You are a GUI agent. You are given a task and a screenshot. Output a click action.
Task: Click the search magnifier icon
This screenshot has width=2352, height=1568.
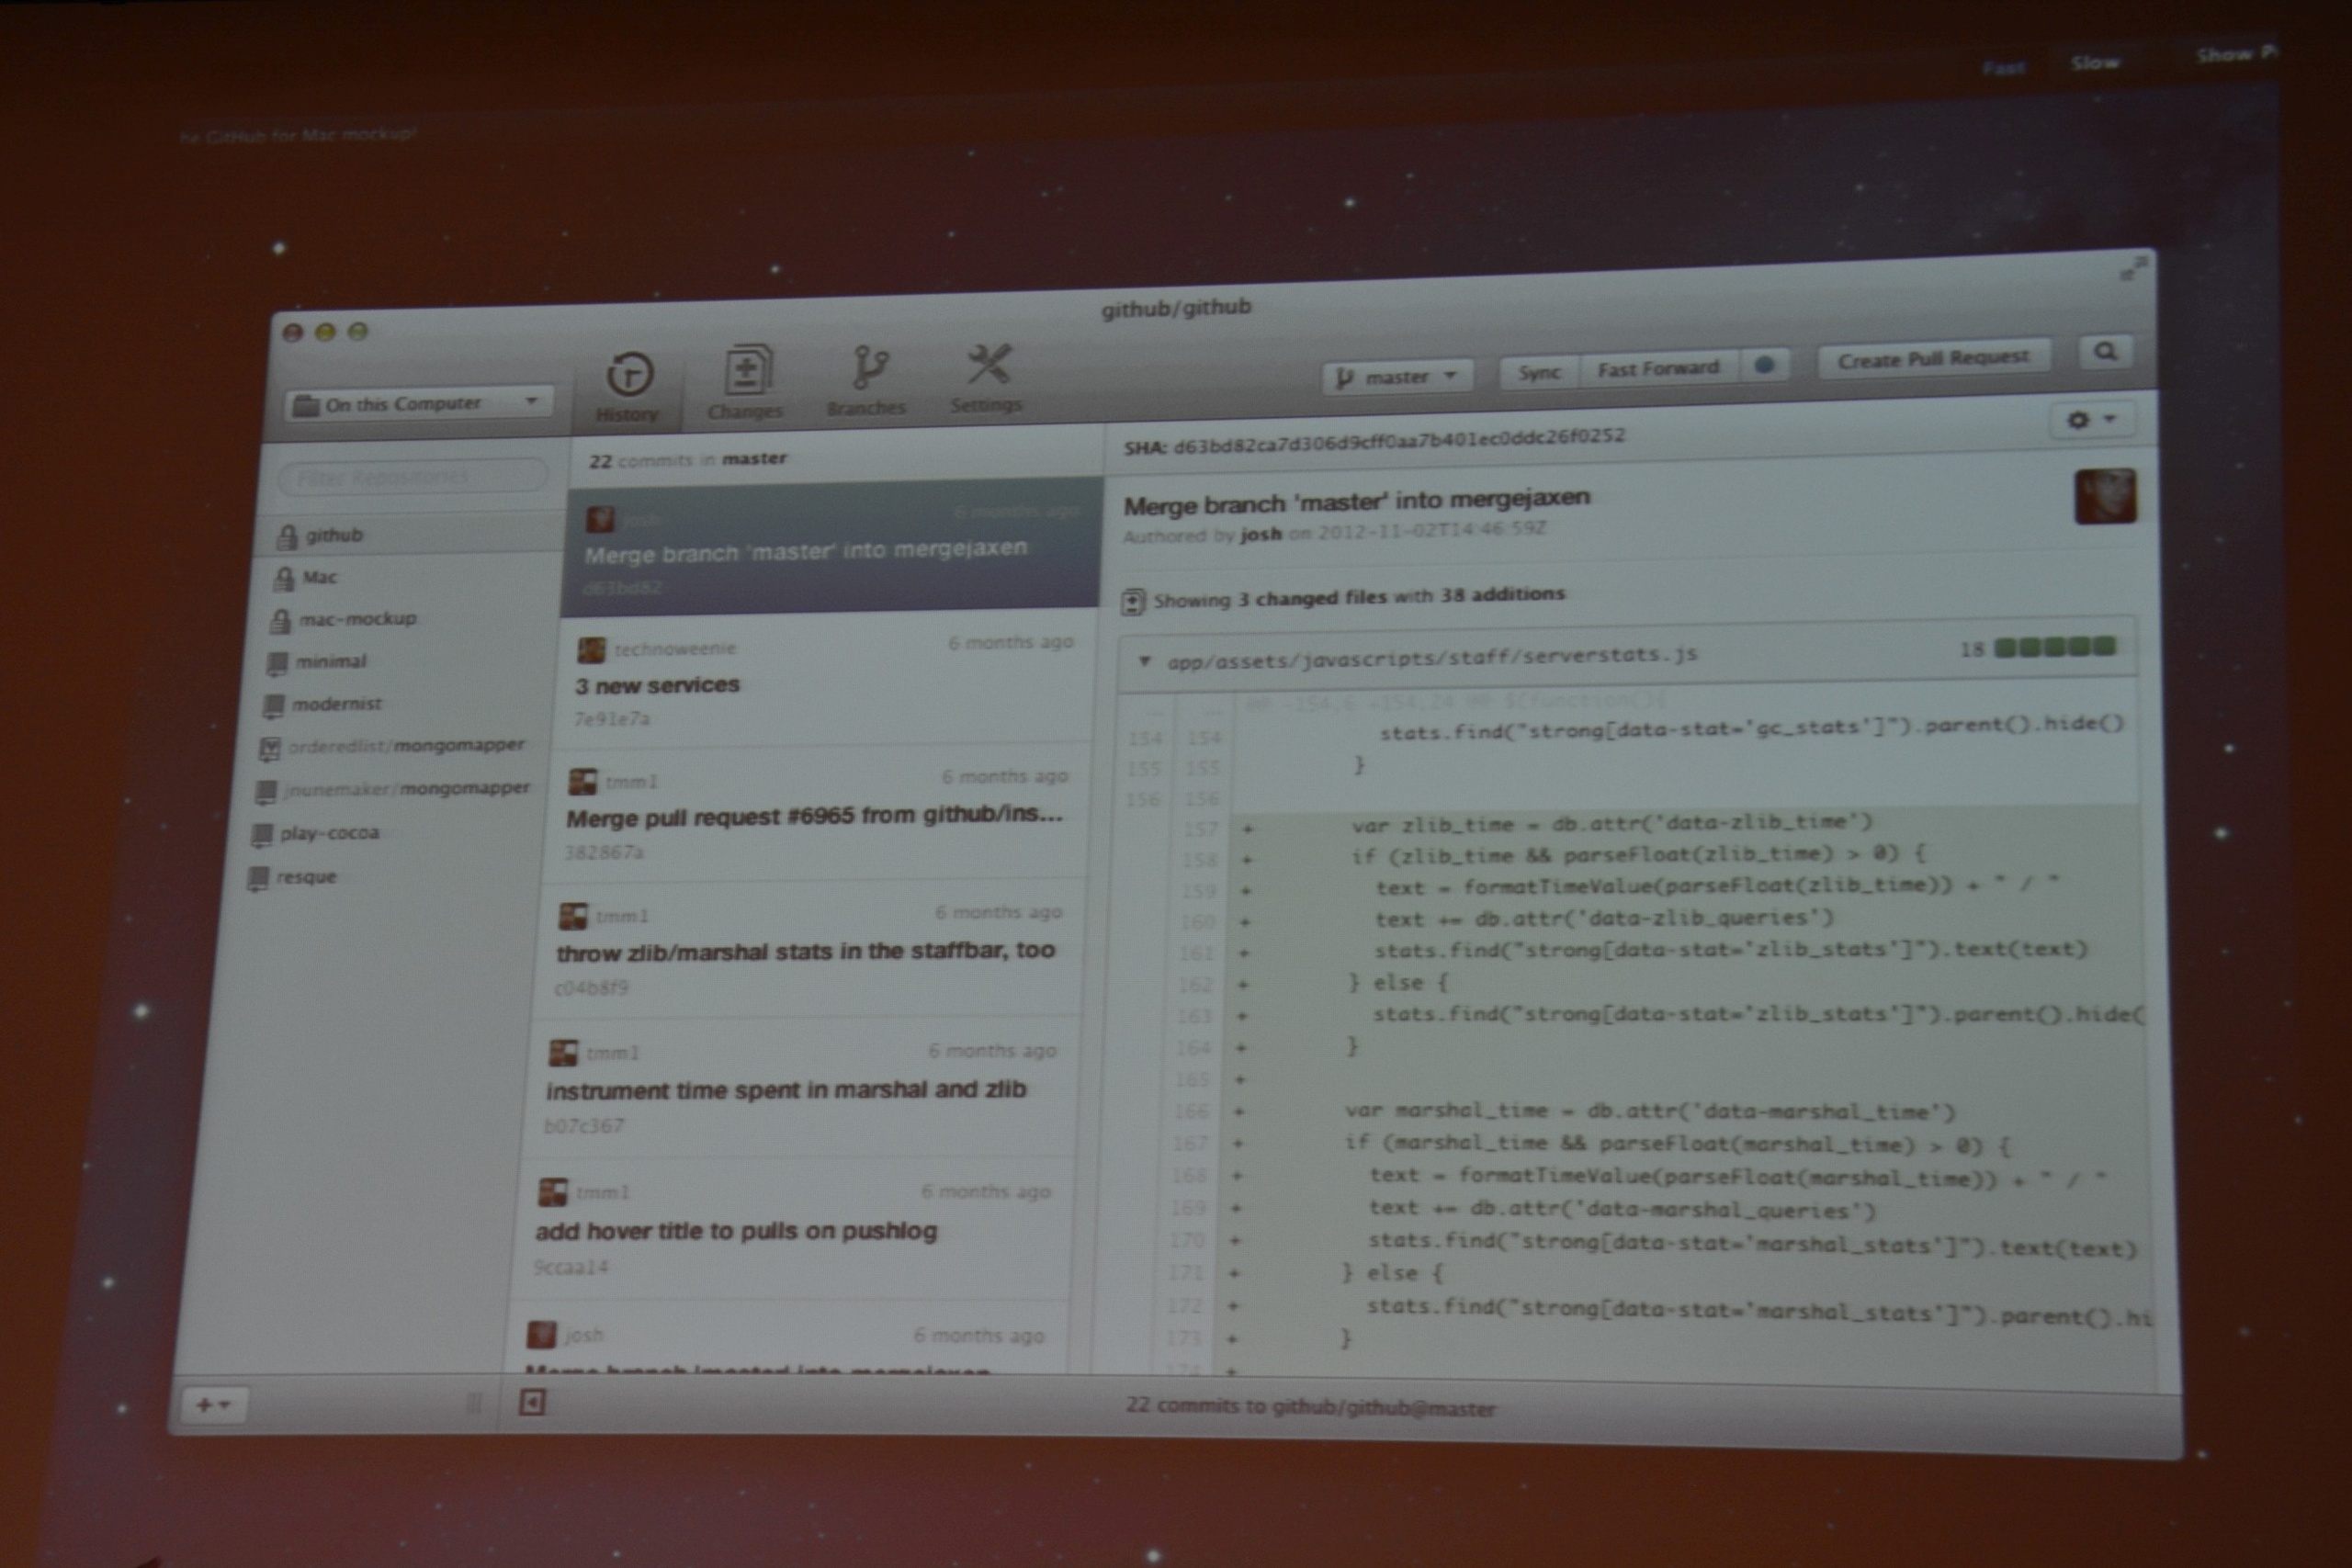(2105, 351)
